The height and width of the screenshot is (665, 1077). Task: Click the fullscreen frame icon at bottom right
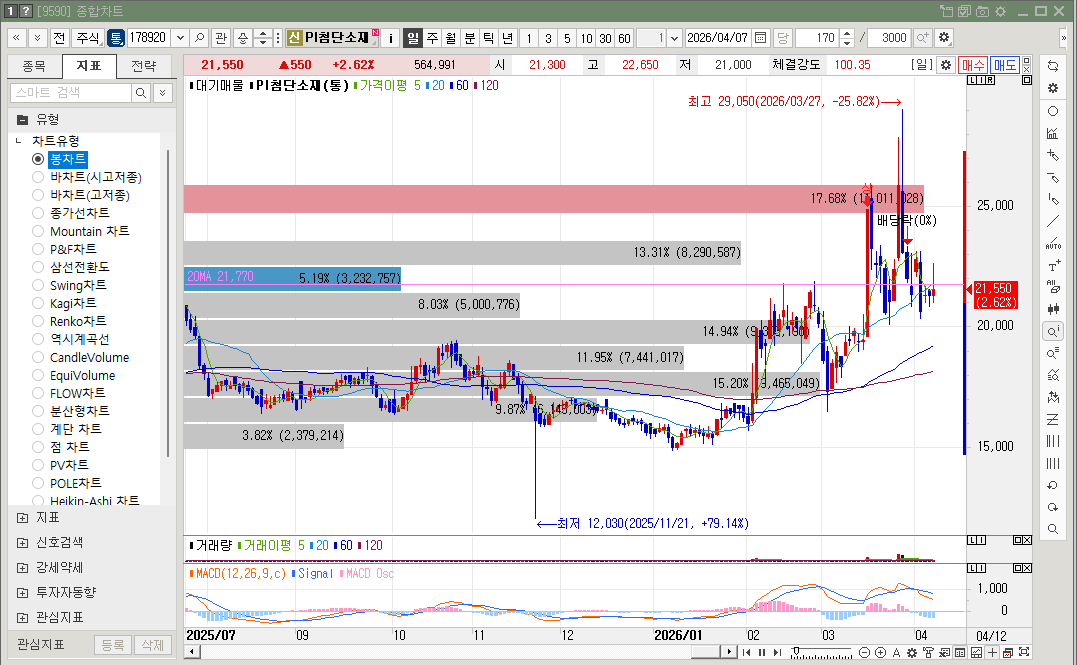pos(1023,652)
